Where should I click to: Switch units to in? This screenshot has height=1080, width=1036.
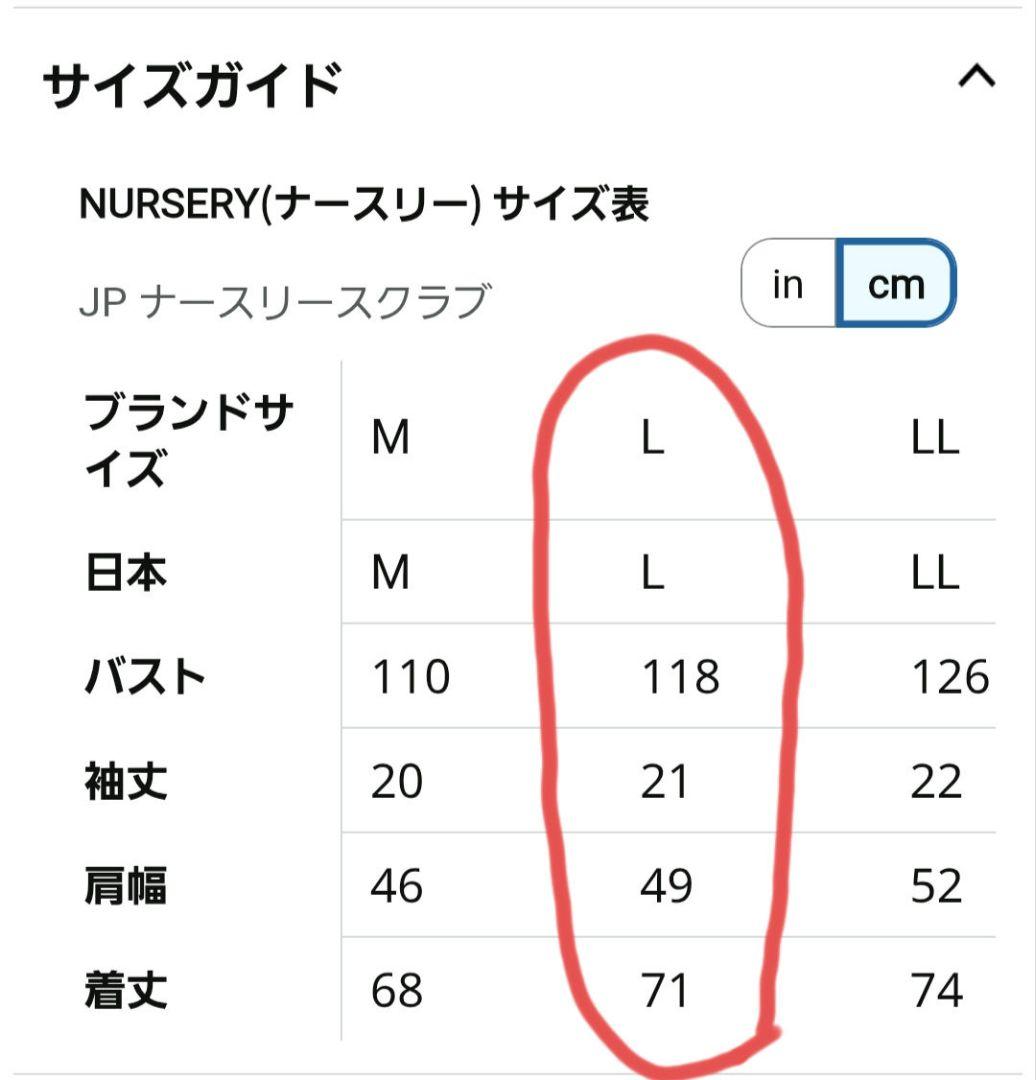[x=788, y=283]
